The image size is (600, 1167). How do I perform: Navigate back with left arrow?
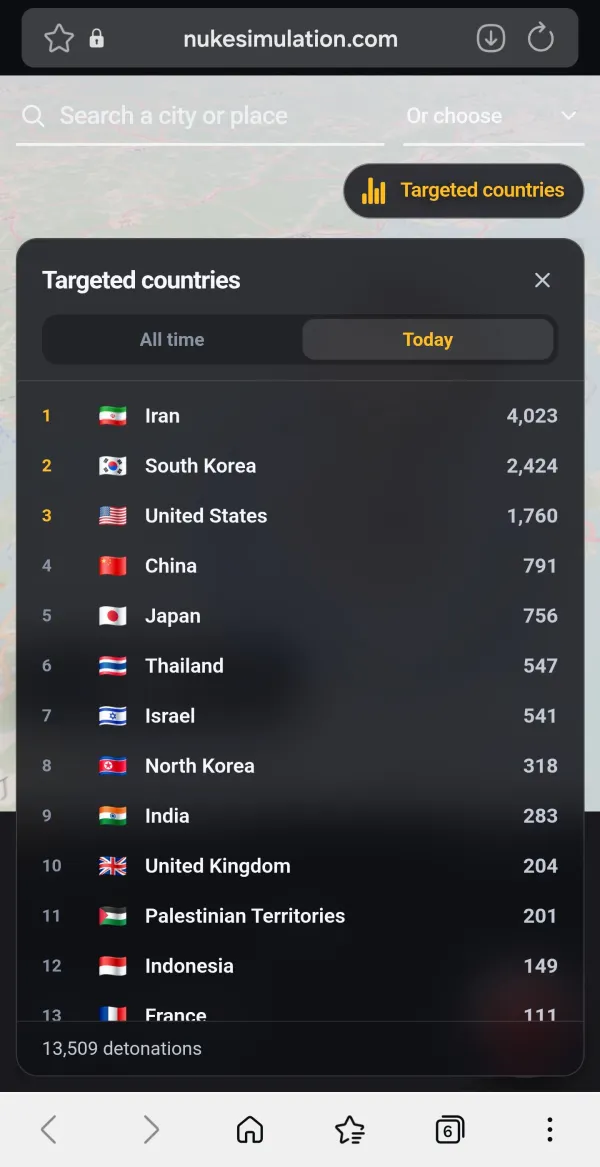[x=48, y=1130]
